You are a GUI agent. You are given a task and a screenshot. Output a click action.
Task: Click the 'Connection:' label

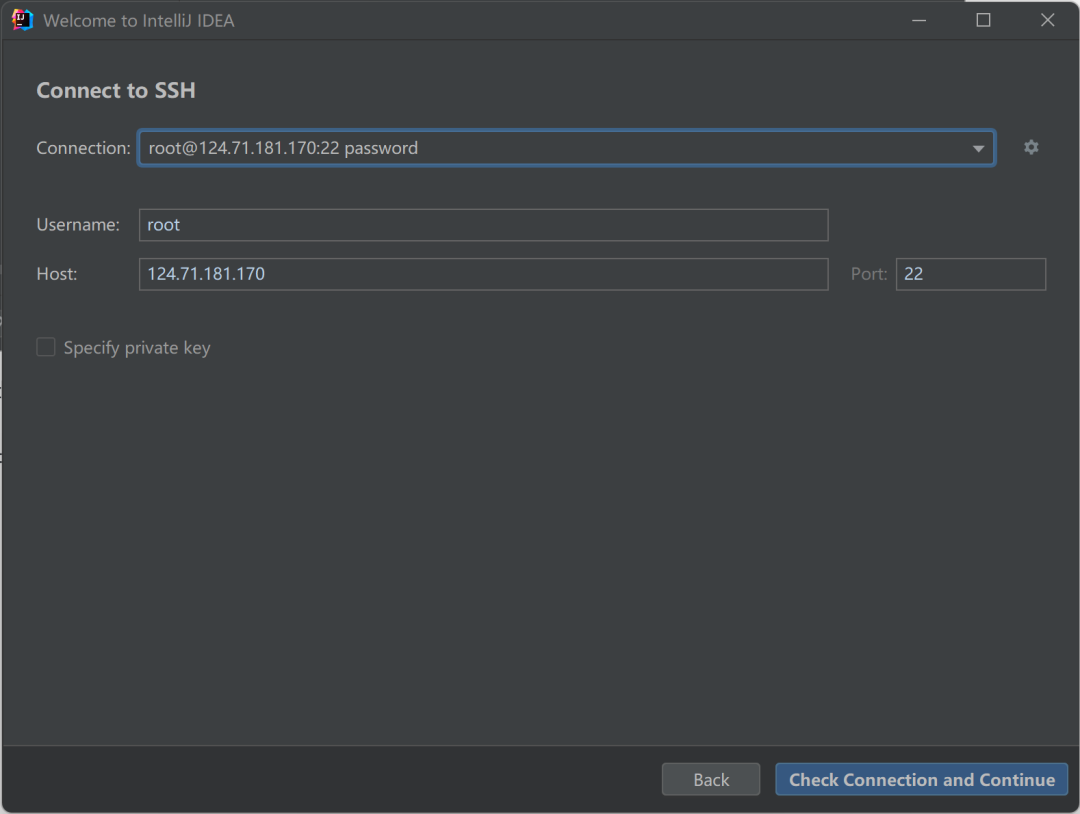(x=83, y=148)
